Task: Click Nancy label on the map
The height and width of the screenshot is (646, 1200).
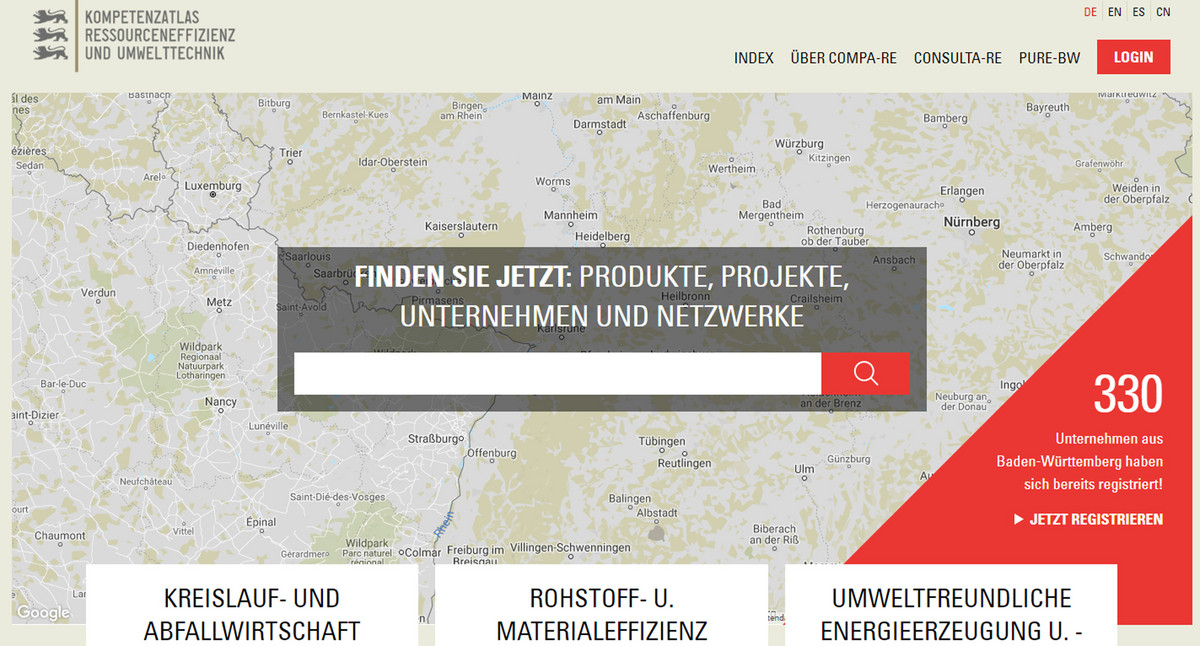Action: (x=221, y=402)
